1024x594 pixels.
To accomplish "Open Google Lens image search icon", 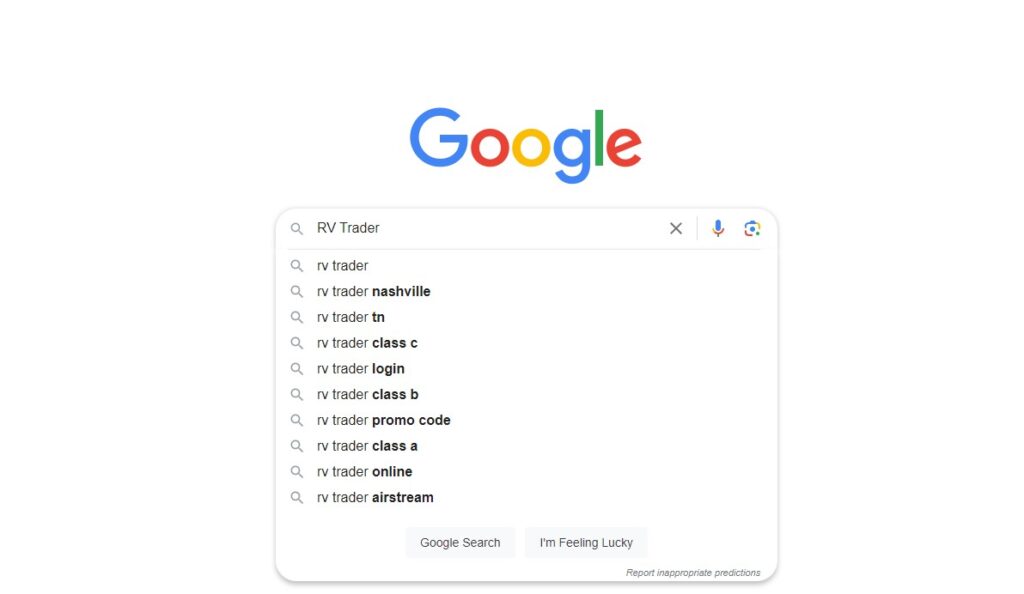I will point(752,228).
